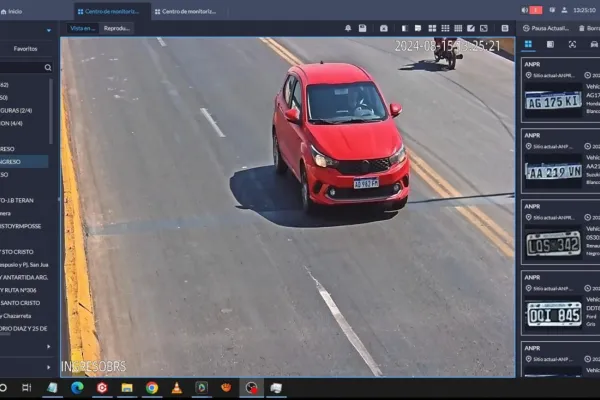Image resolution: width=600 pixels, height=400 pixels.
Task: Click the message bubble icon in the toolbar
Action: tap(418, 28)
